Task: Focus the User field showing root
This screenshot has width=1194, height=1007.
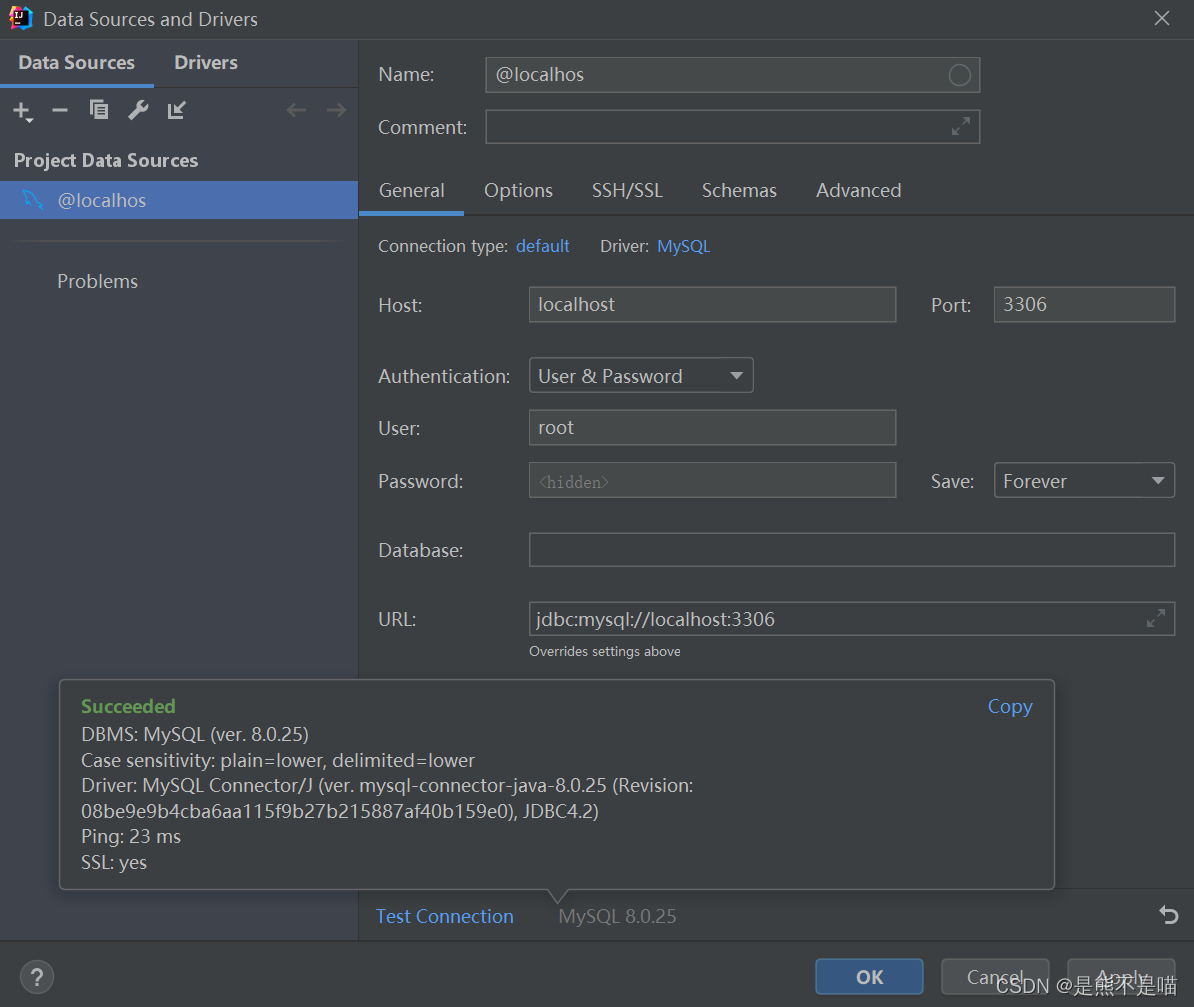Action: coord(712,427)
